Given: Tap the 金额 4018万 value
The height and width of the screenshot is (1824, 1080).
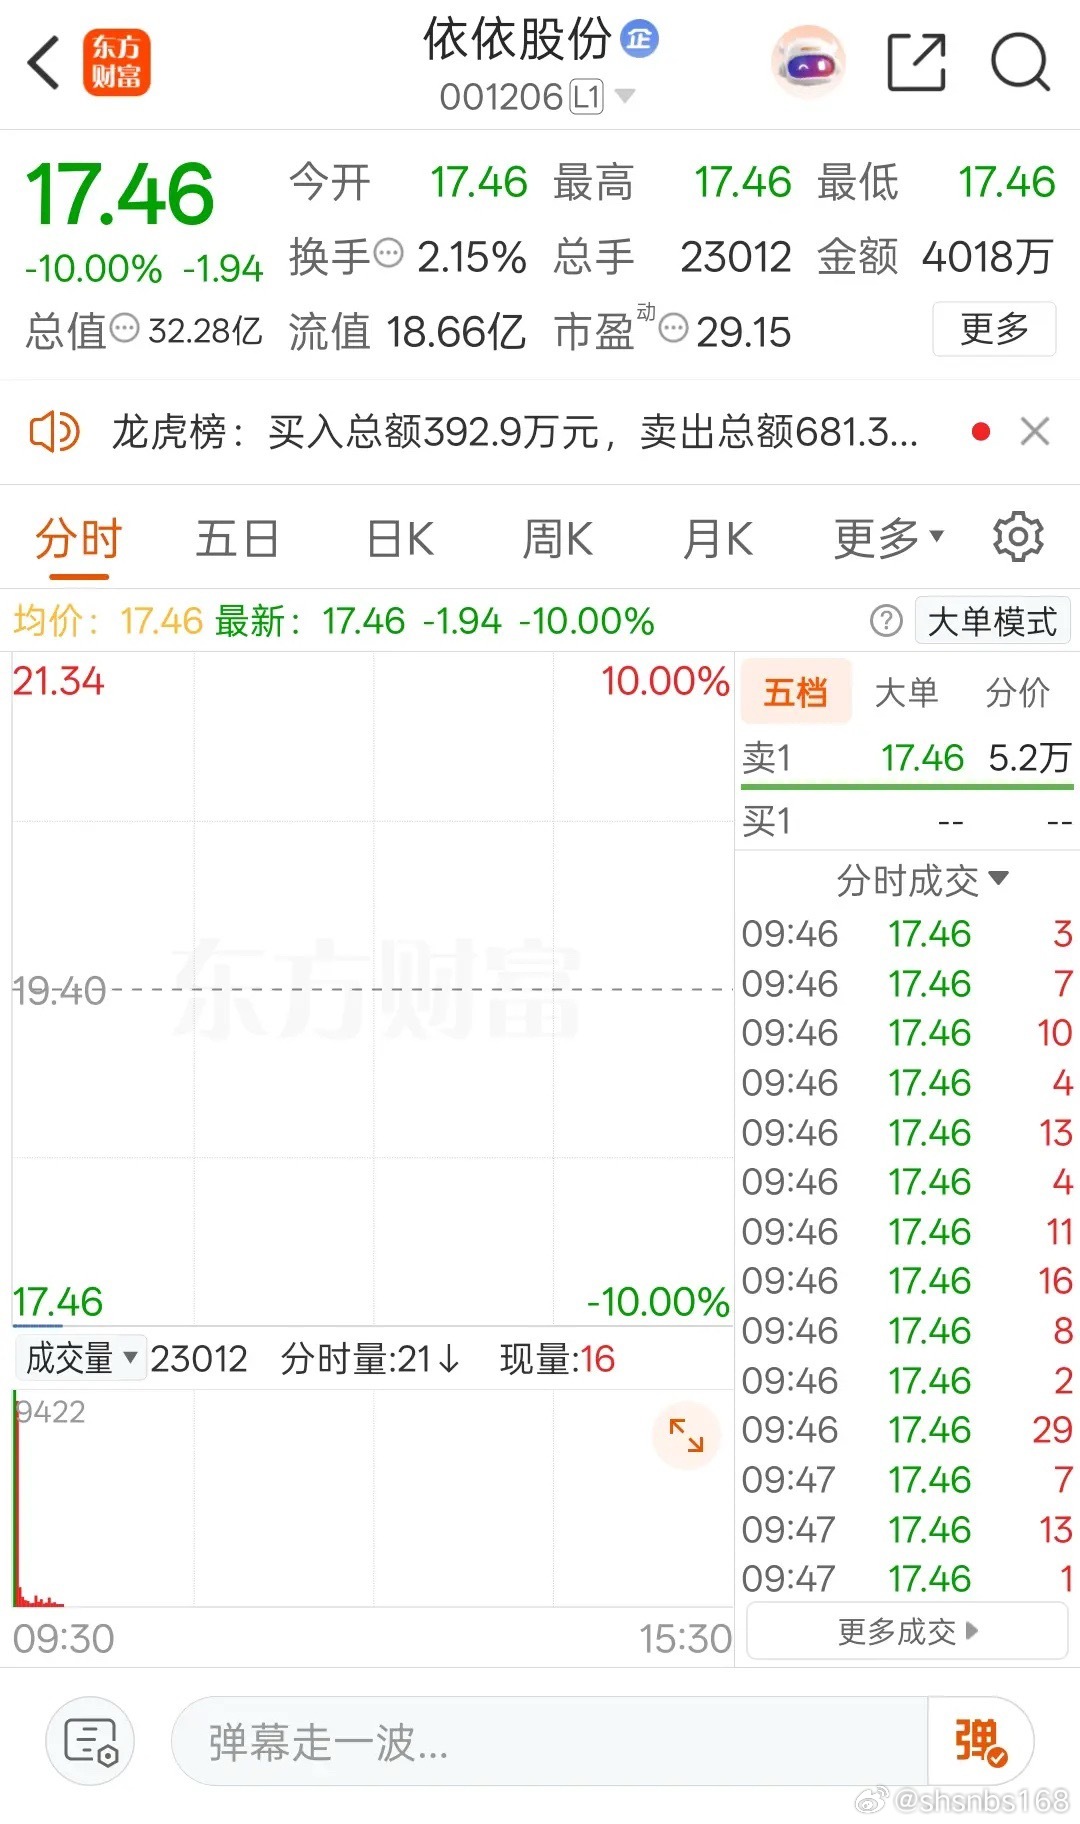Looking at the screenshot, I should pyautogui.click(x=987, y=257).
